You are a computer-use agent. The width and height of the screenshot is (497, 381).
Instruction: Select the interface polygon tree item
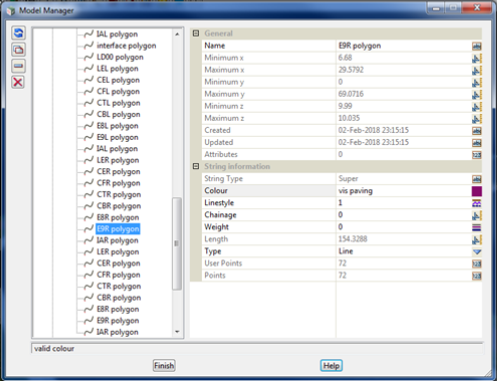[x=126, y=46]
